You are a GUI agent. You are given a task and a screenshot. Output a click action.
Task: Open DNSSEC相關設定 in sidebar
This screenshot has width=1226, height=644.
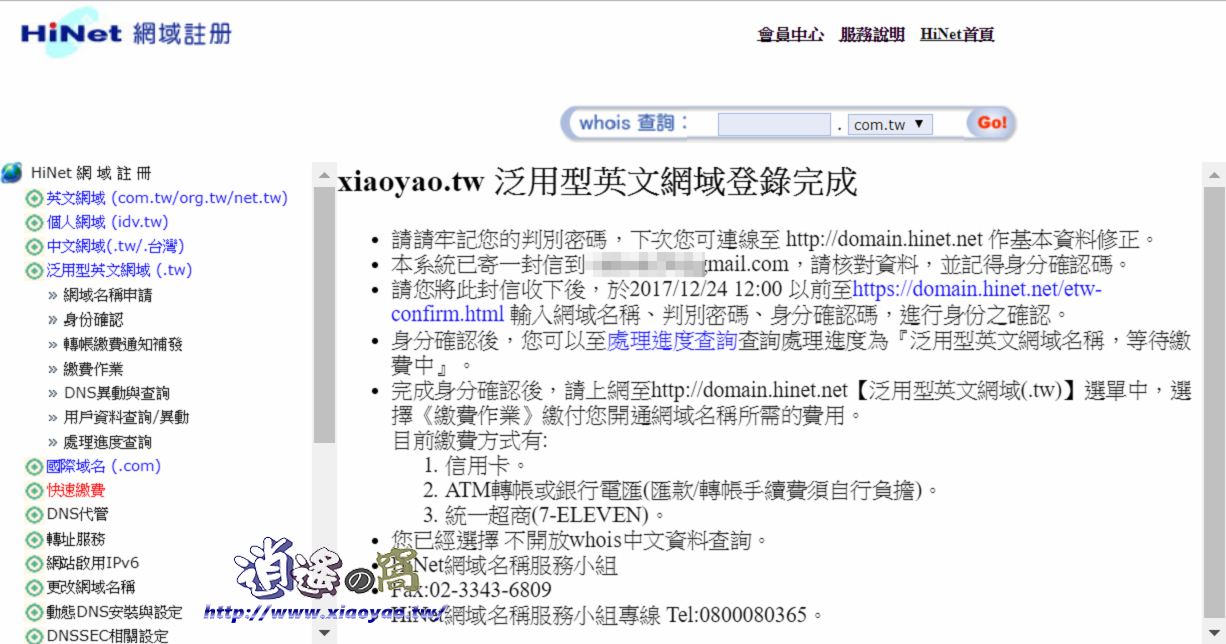[x=107, y=636]
